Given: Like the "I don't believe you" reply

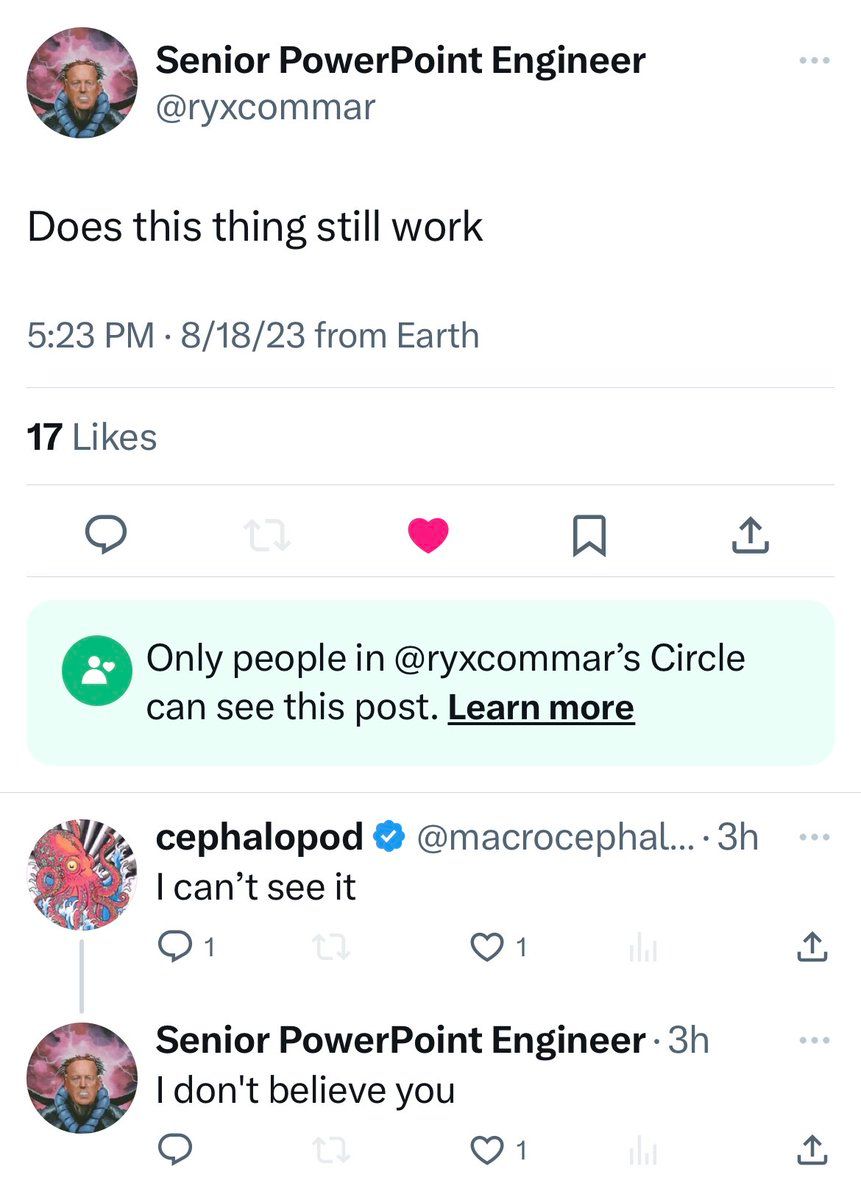Looking at the screenshot, I should (x=487, y=1151).
